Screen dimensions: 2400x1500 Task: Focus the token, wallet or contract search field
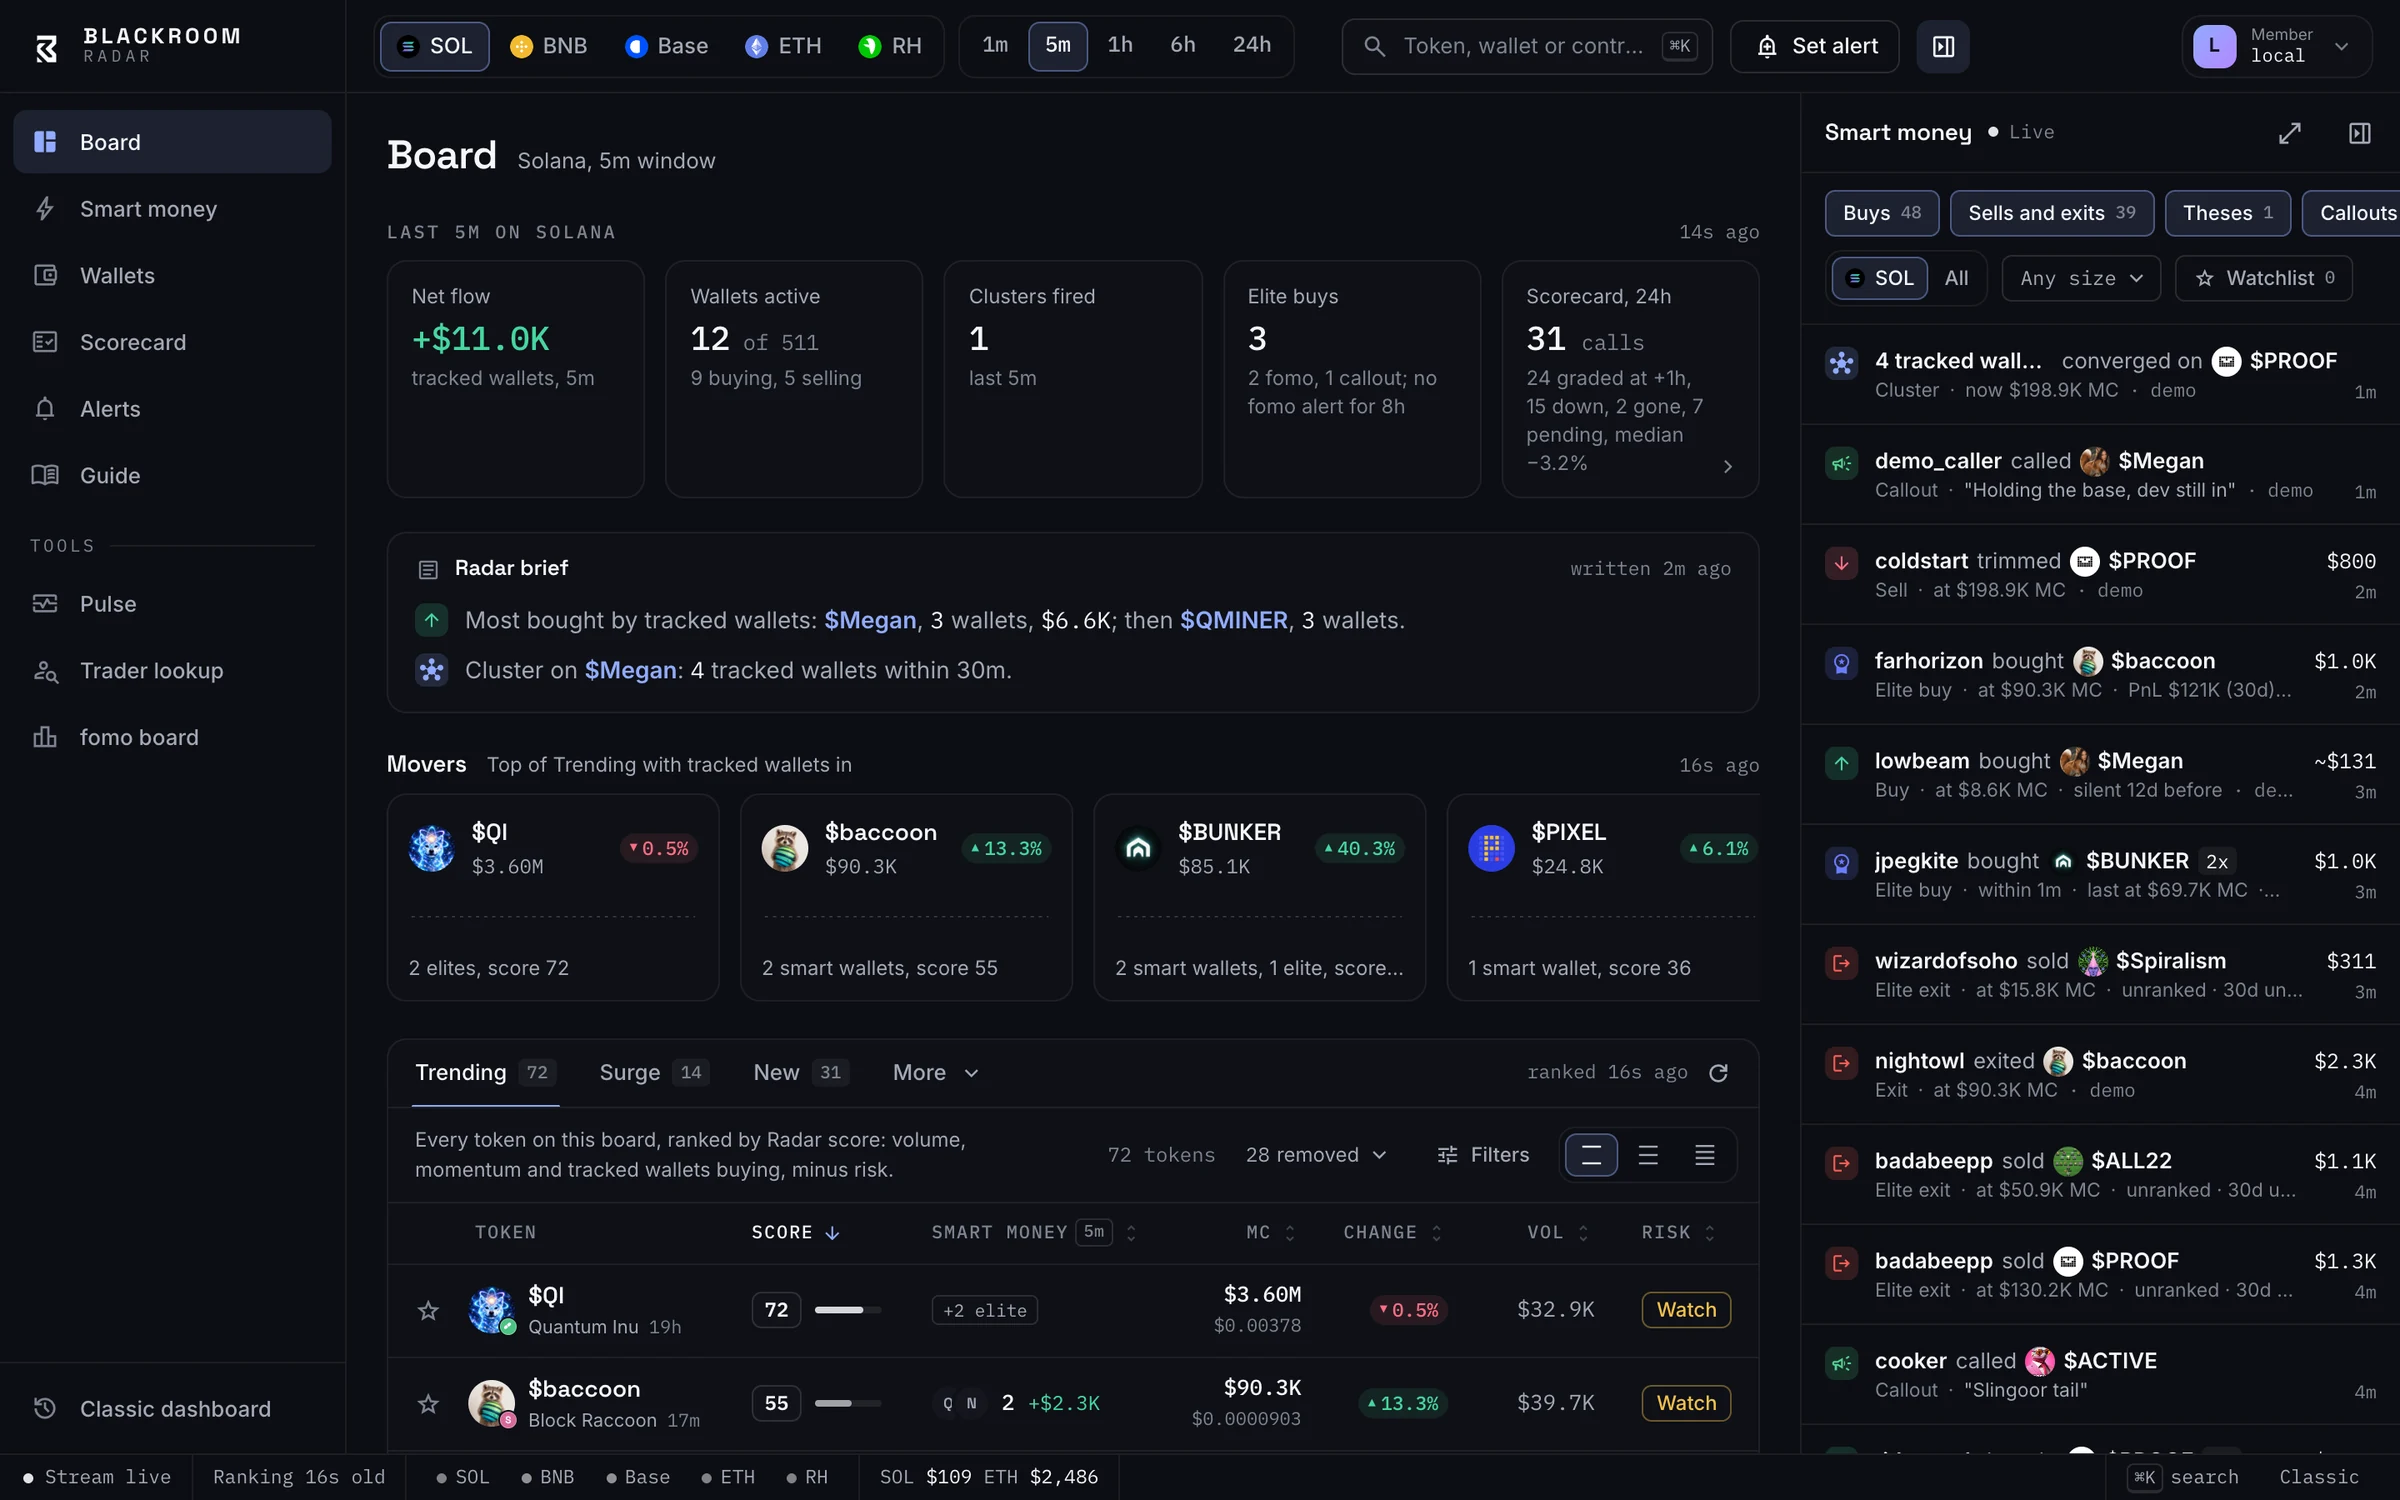point(1527,46)
